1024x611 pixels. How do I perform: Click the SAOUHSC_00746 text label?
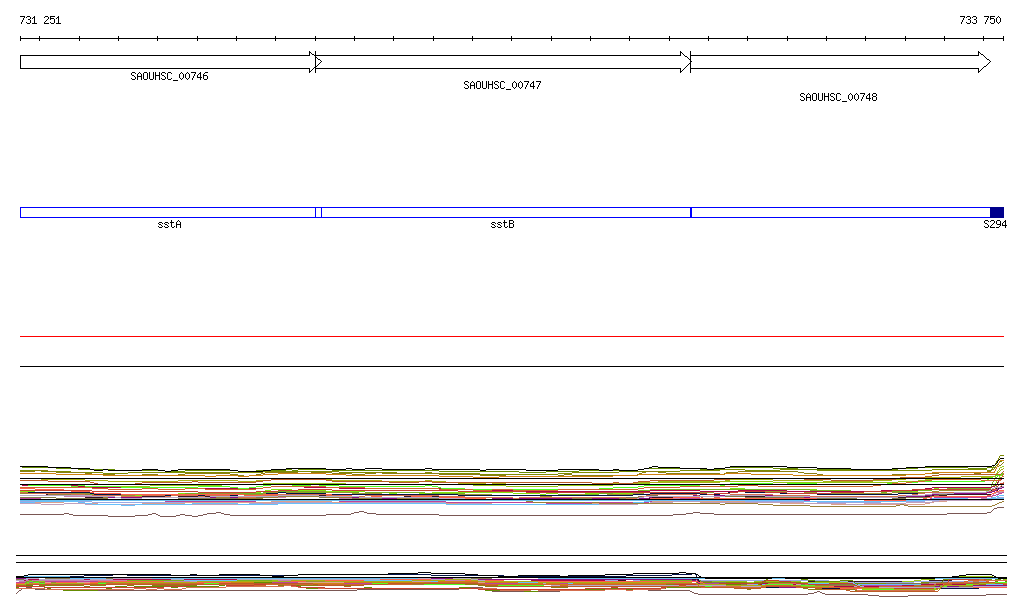pyautogui.click(x=169, y=77)
